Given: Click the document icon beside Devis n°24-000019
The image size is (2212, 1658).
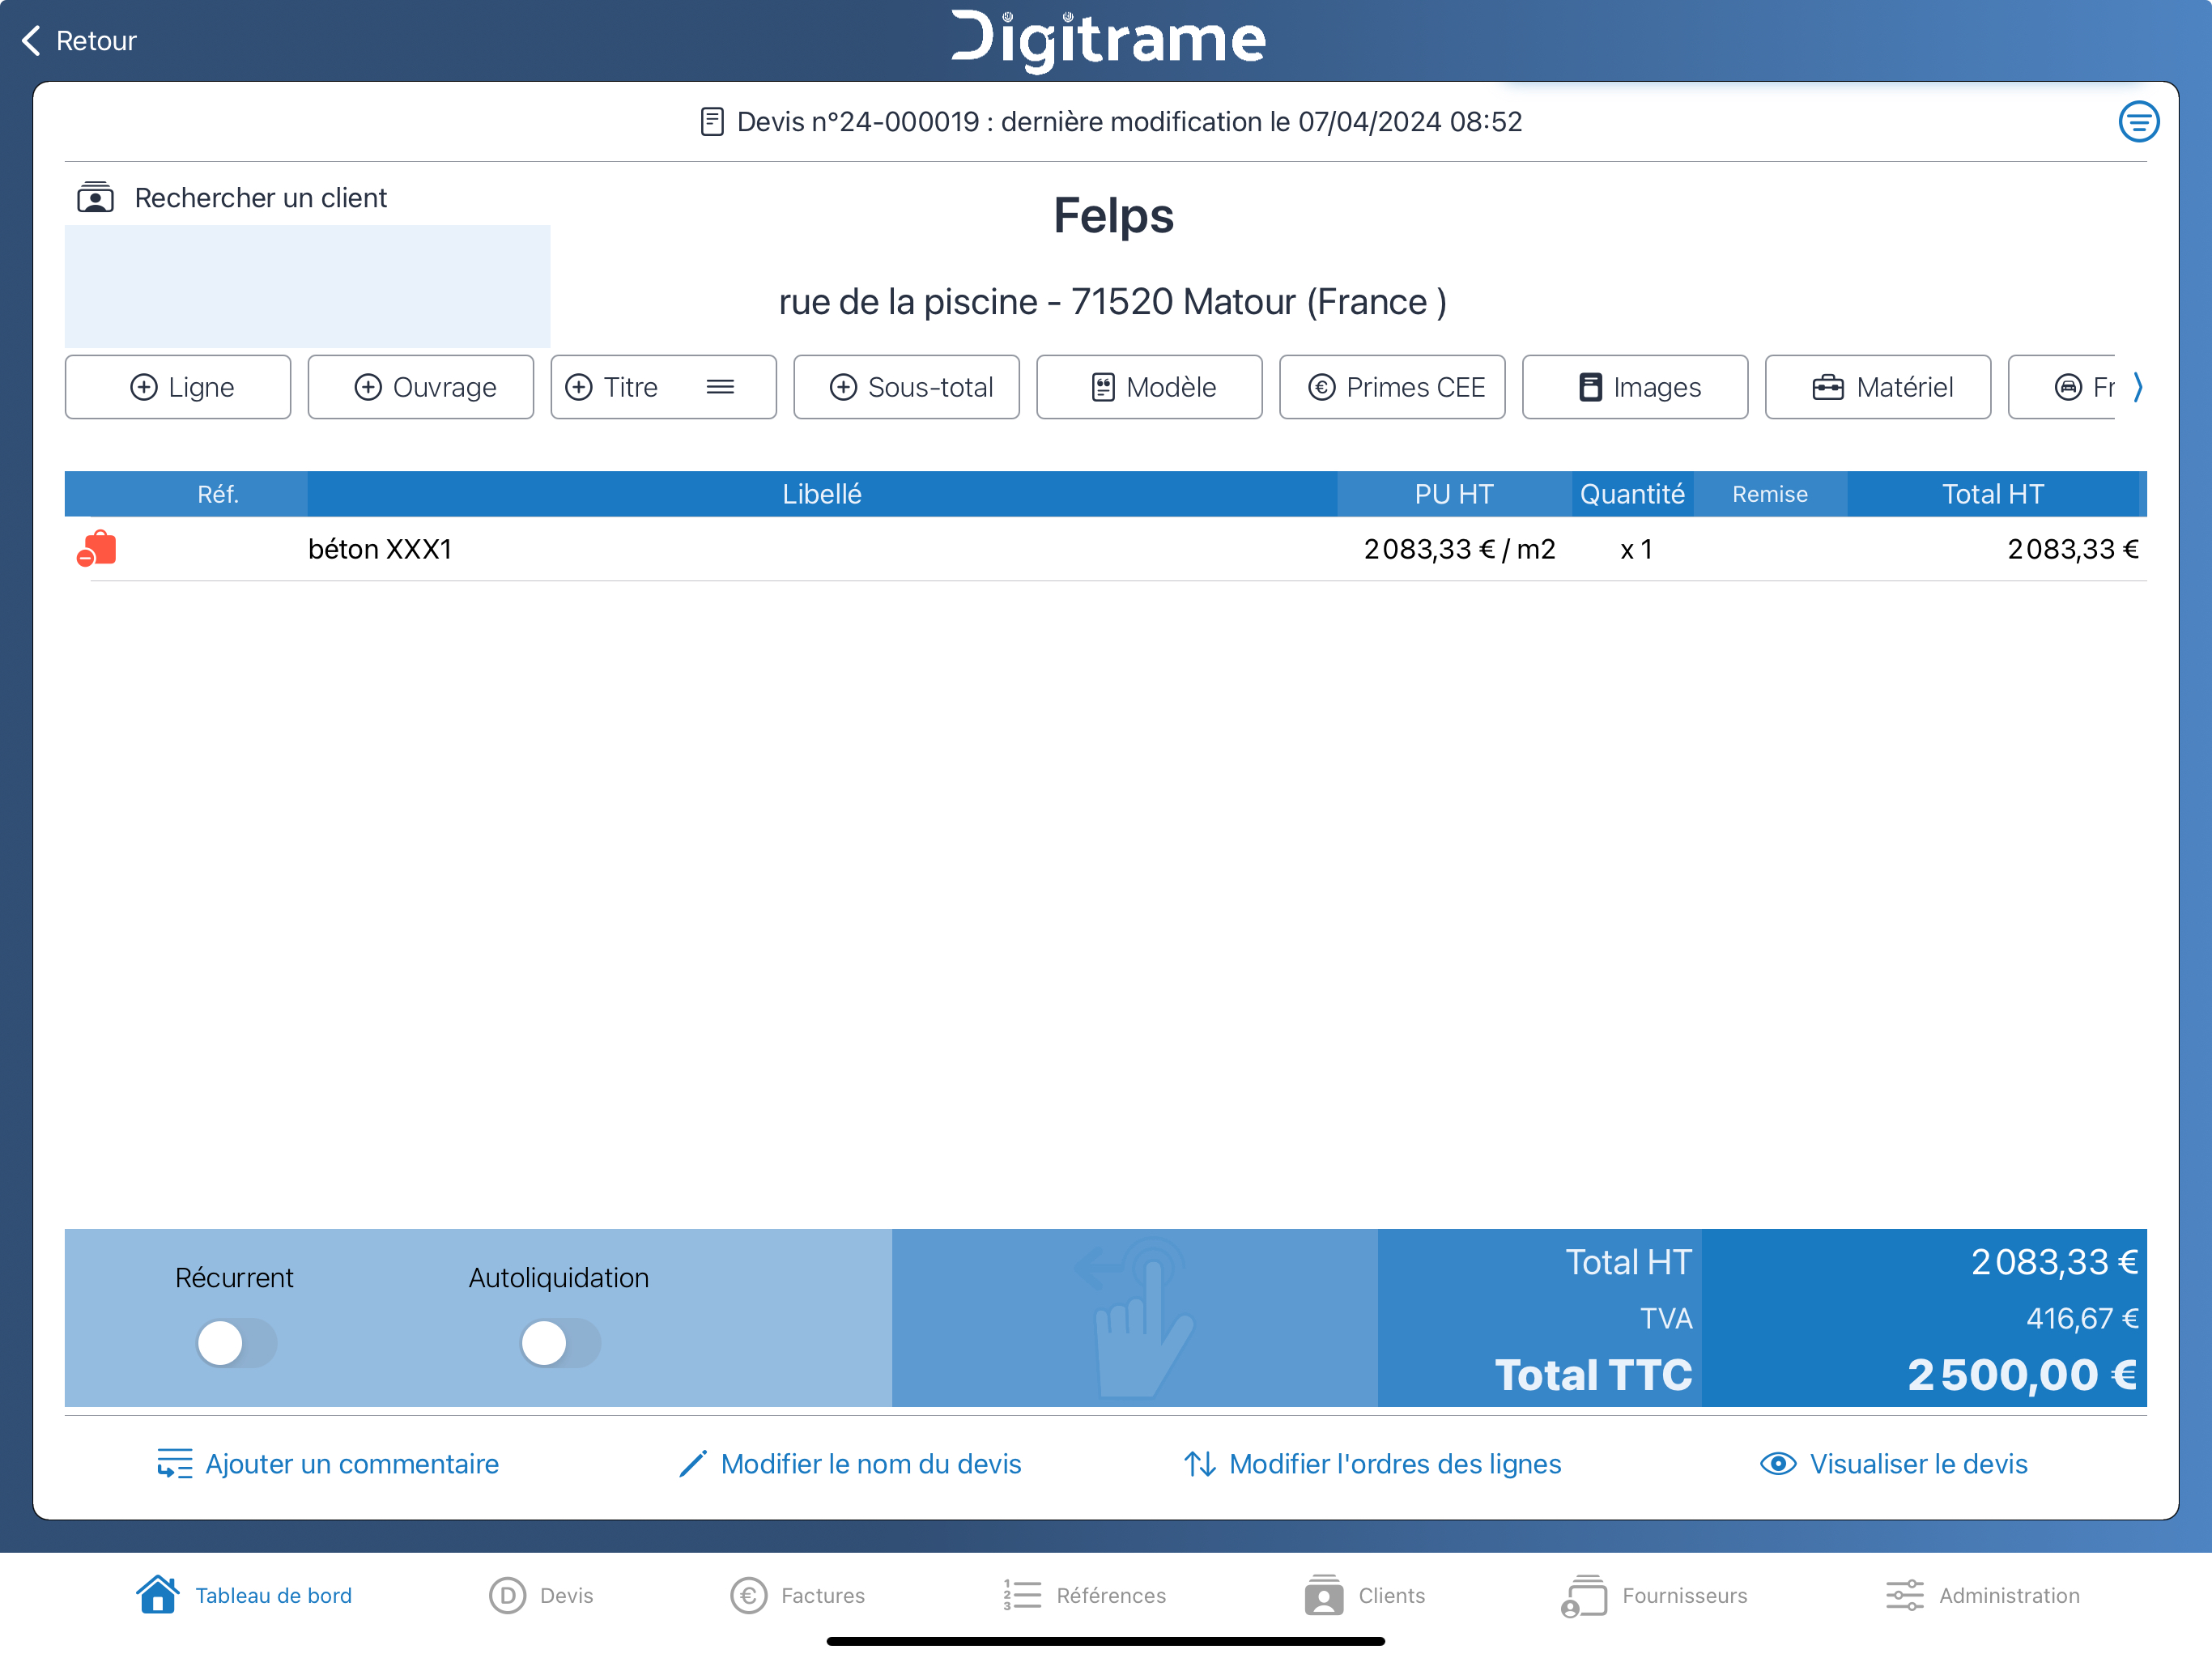Looking at the screenshot, I should 712,122.
